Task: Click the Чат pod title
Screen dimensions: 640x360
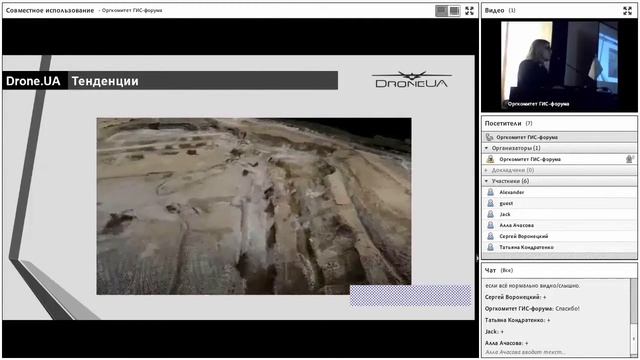Action: tap(490, 270)
